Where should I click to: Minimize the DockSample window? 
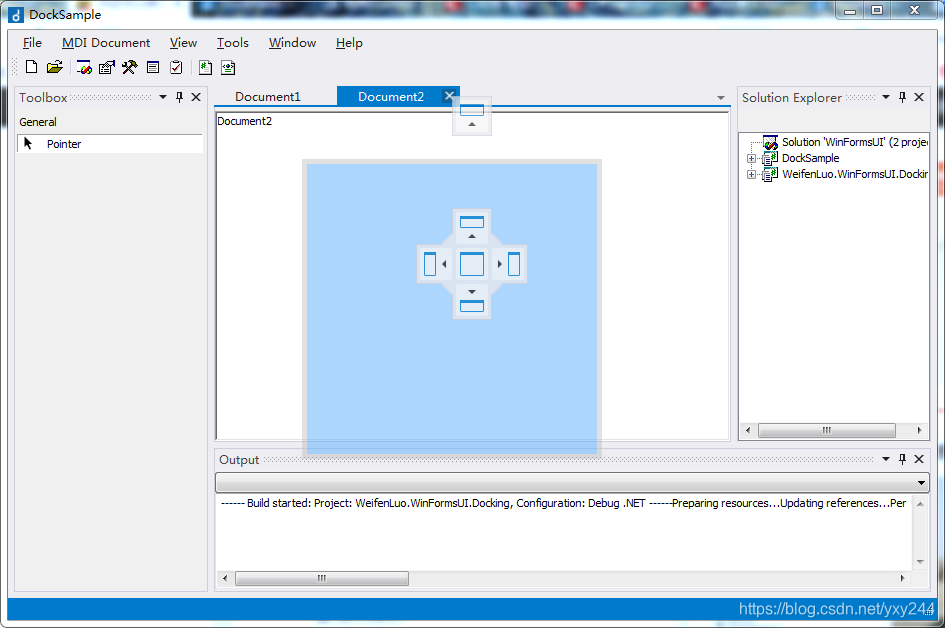[850, 10]
